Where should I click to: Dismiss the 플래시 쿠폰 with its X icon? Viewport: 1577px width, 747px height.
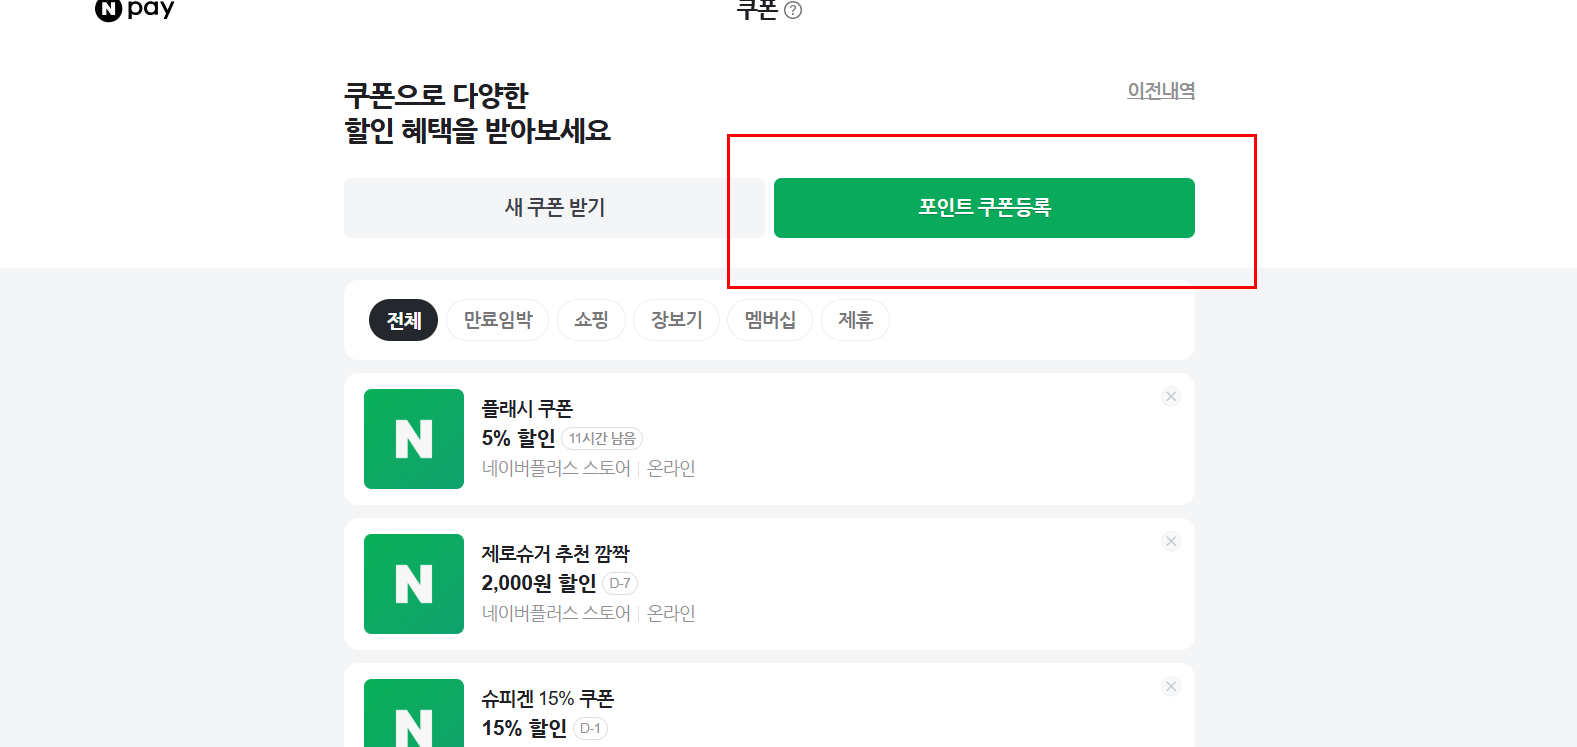coord(1170,396)
